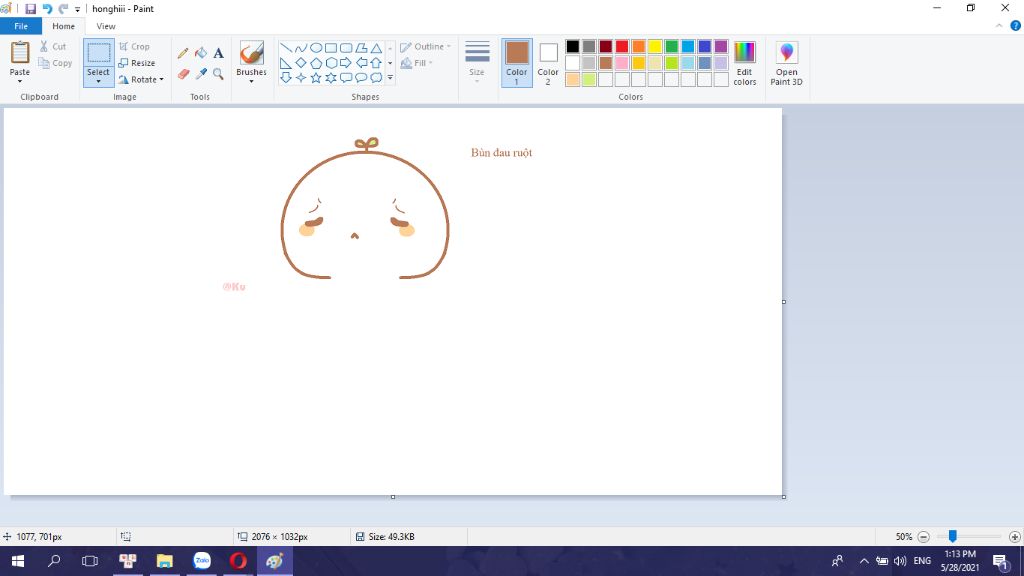Viewport: 1024px width, 576px height.
Task: Select the Magnifier tool
Action: click(218, 74)
